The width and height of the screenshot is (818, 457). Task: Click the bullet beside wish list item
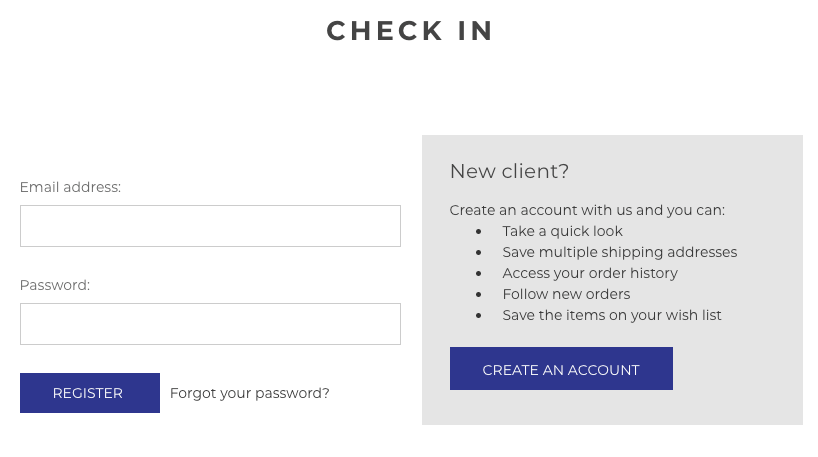[479, 316]
